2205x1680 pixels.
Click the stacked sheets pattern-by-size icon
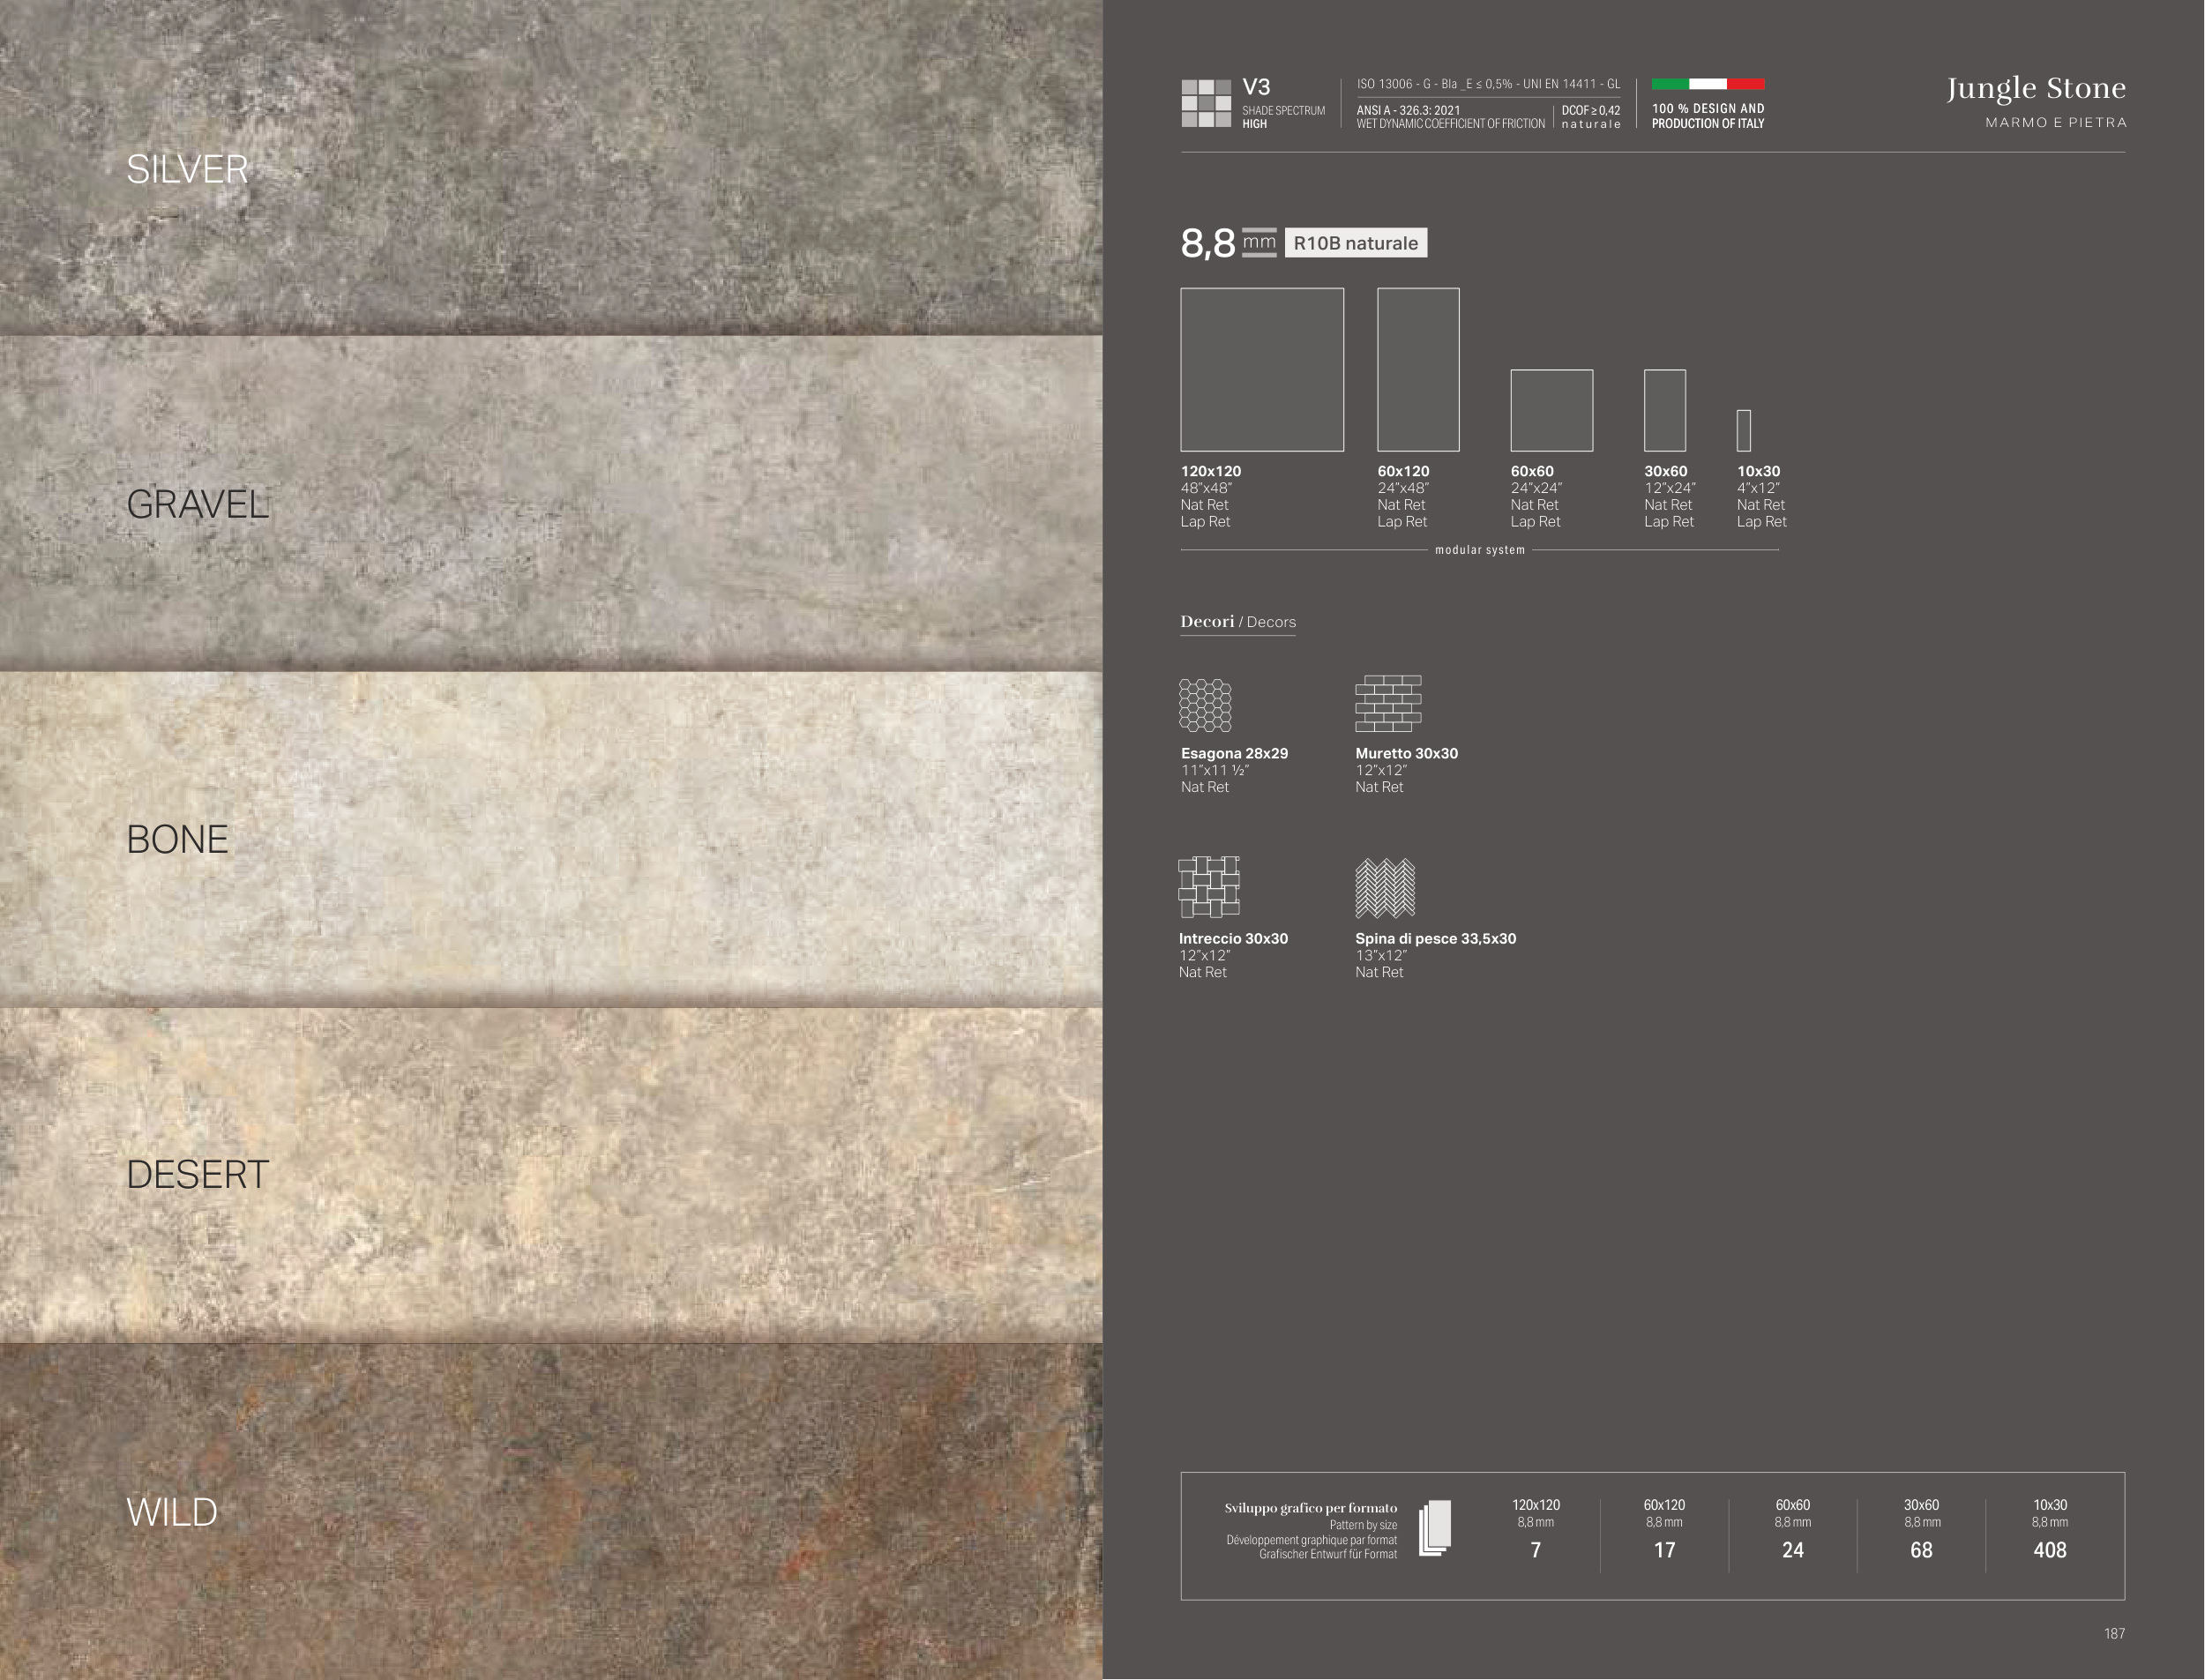[x=1435, y=1528]
